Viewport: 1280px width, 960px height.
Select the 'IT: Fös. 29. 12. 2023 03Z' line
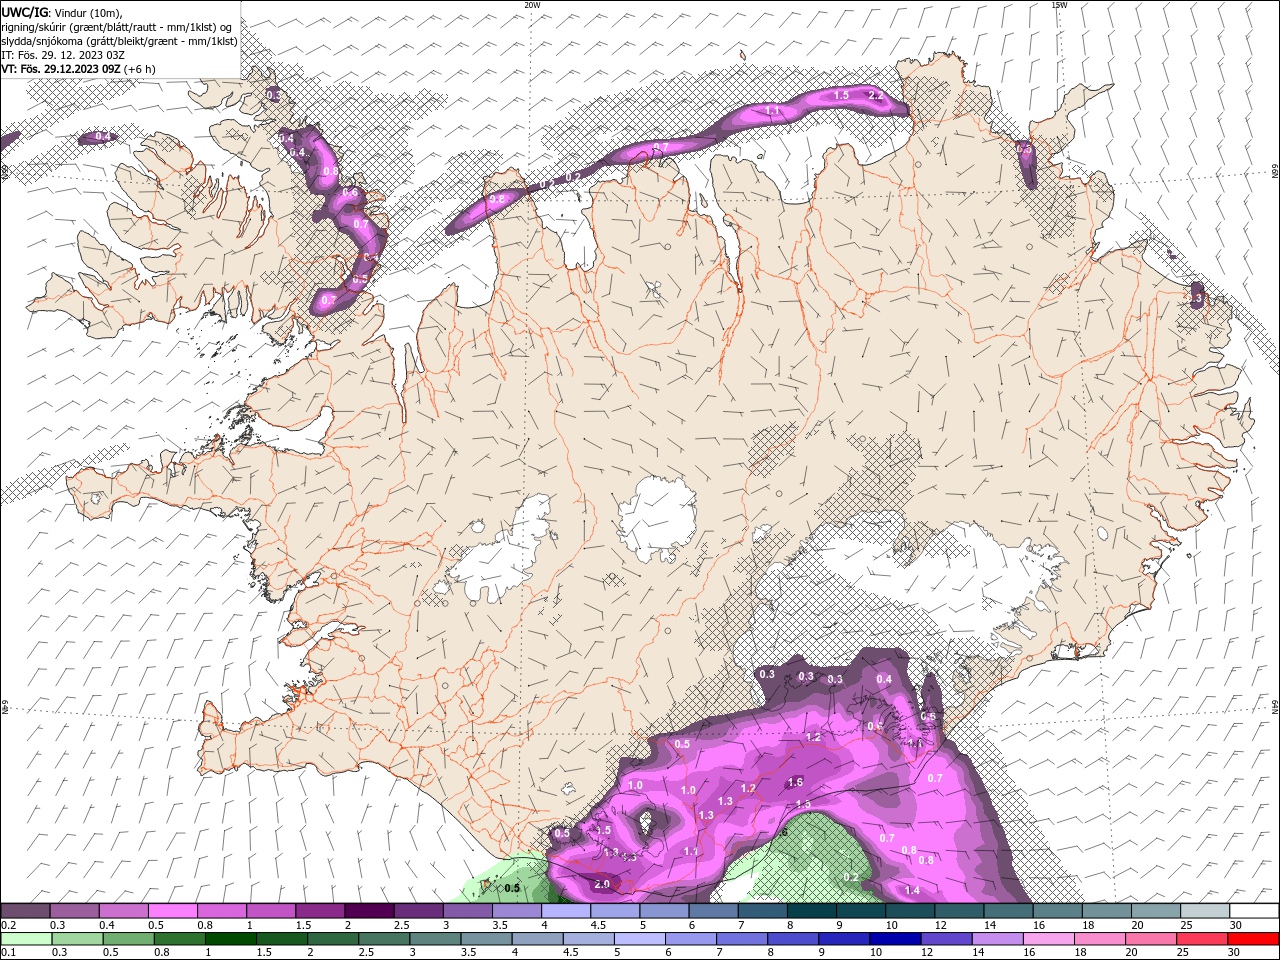click(x=63, y=55)
